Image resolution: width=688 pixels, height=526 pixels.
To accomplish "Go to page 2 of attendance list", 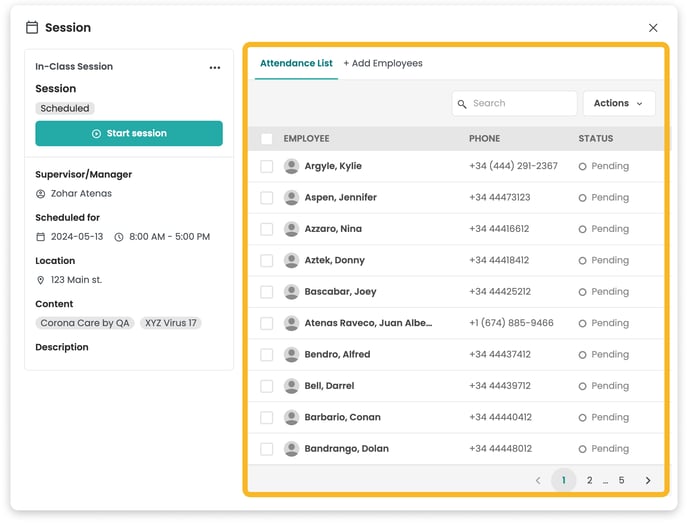I will click(589, 480).
